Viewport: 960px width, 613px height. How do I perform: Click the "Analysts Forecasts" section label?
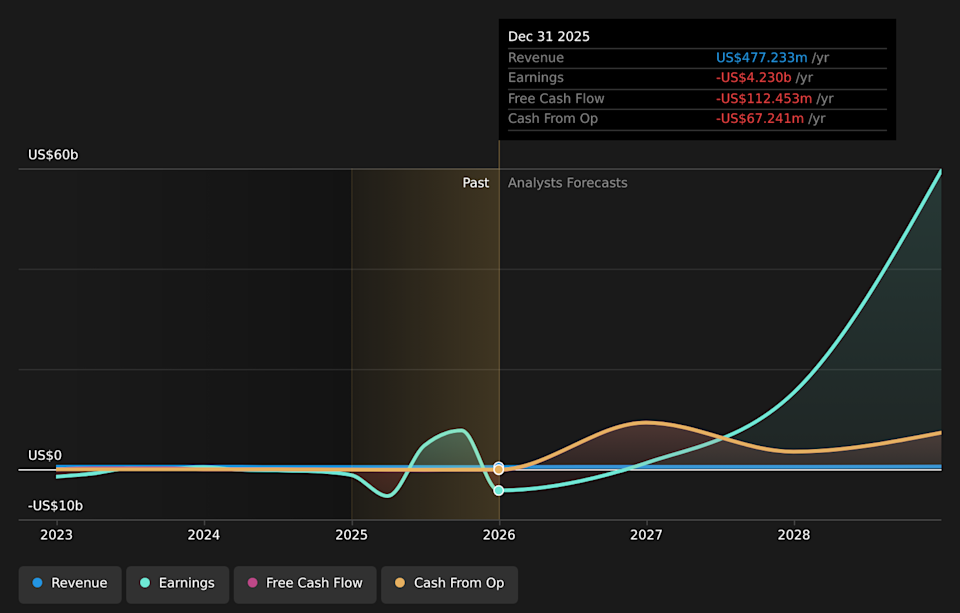567,183
